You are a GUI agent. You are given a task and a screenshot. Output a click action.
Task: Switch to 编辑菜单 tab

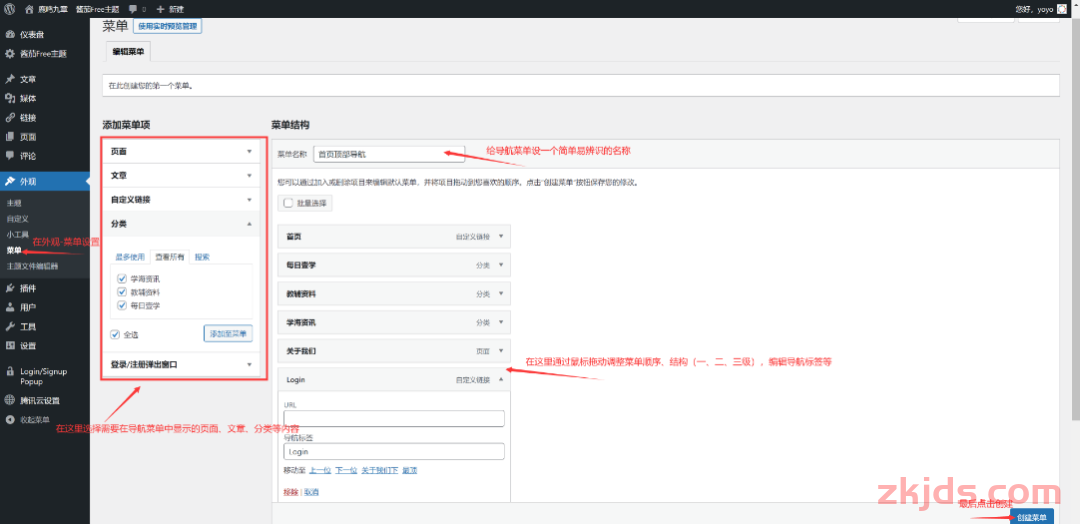[128, 52]
